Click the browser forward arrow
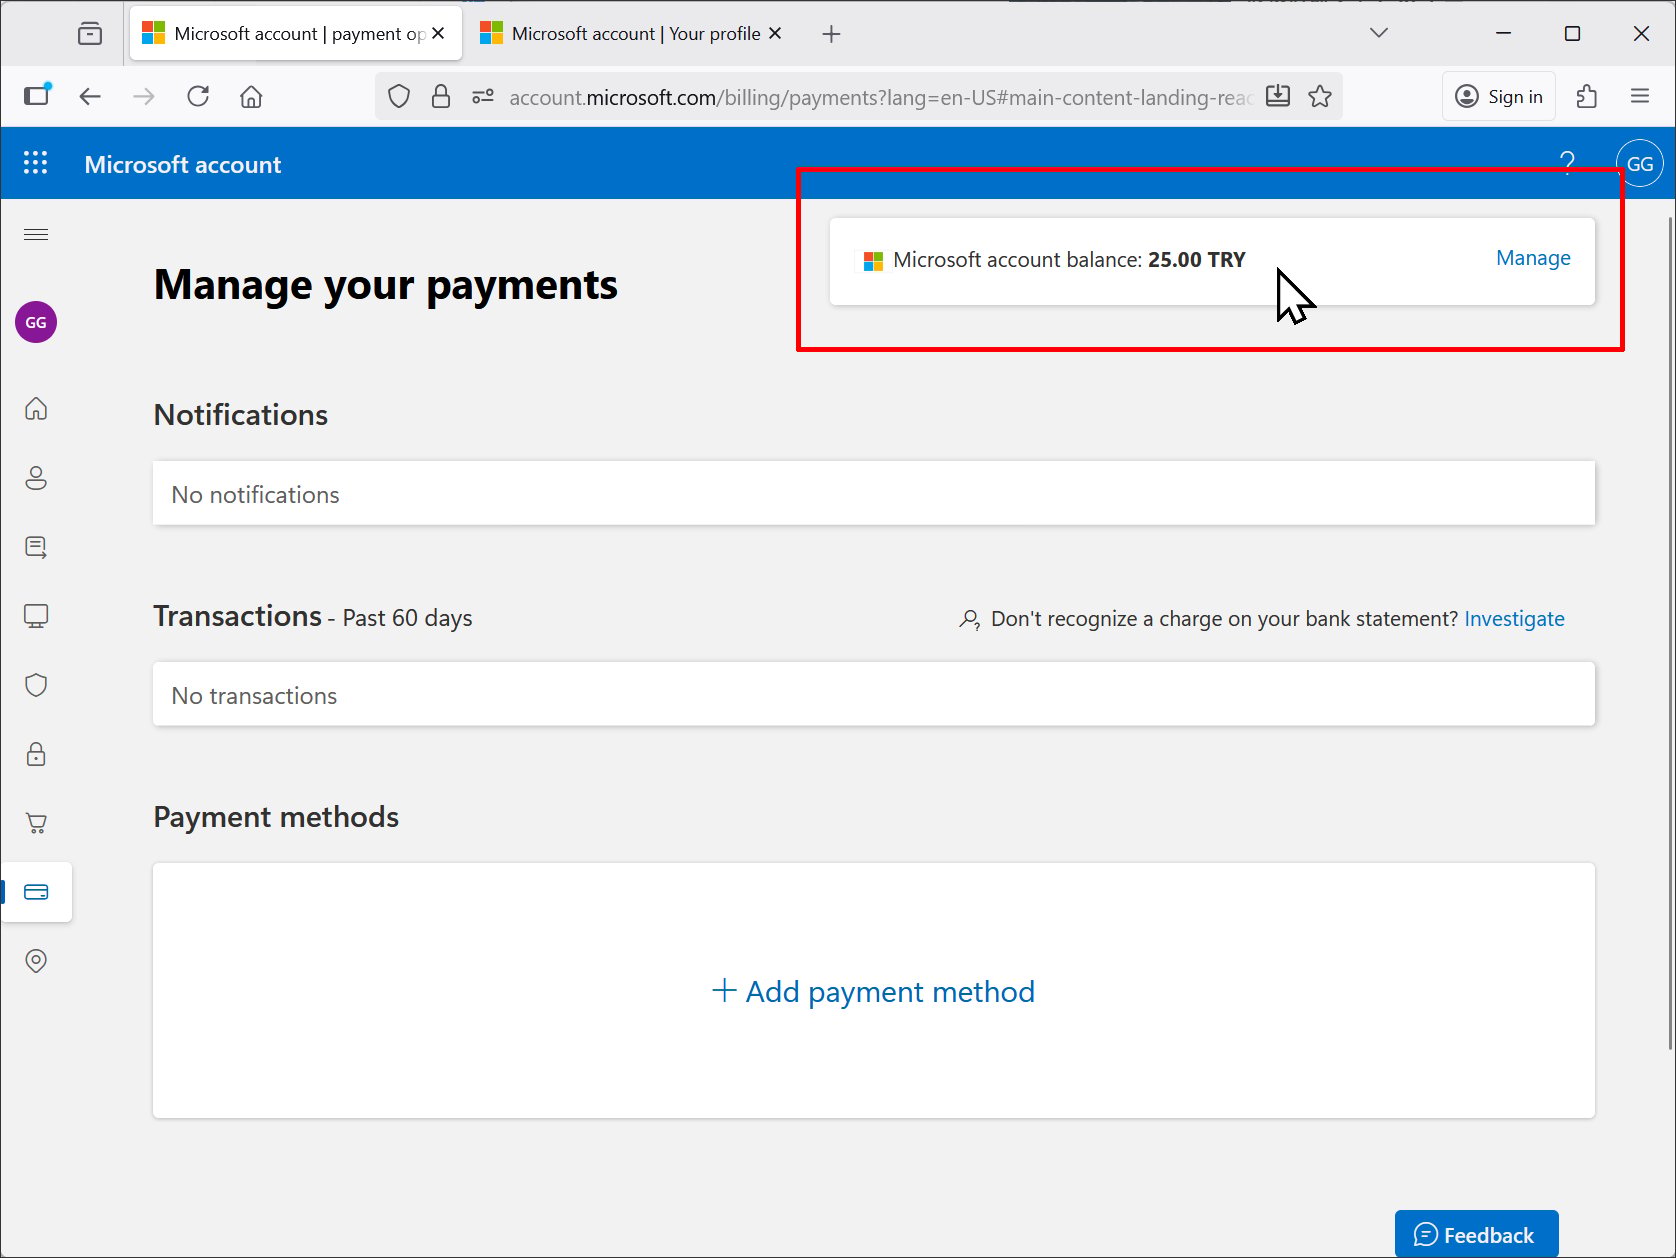Screen dimensions: 1676x1258 (x=144, y=97)
